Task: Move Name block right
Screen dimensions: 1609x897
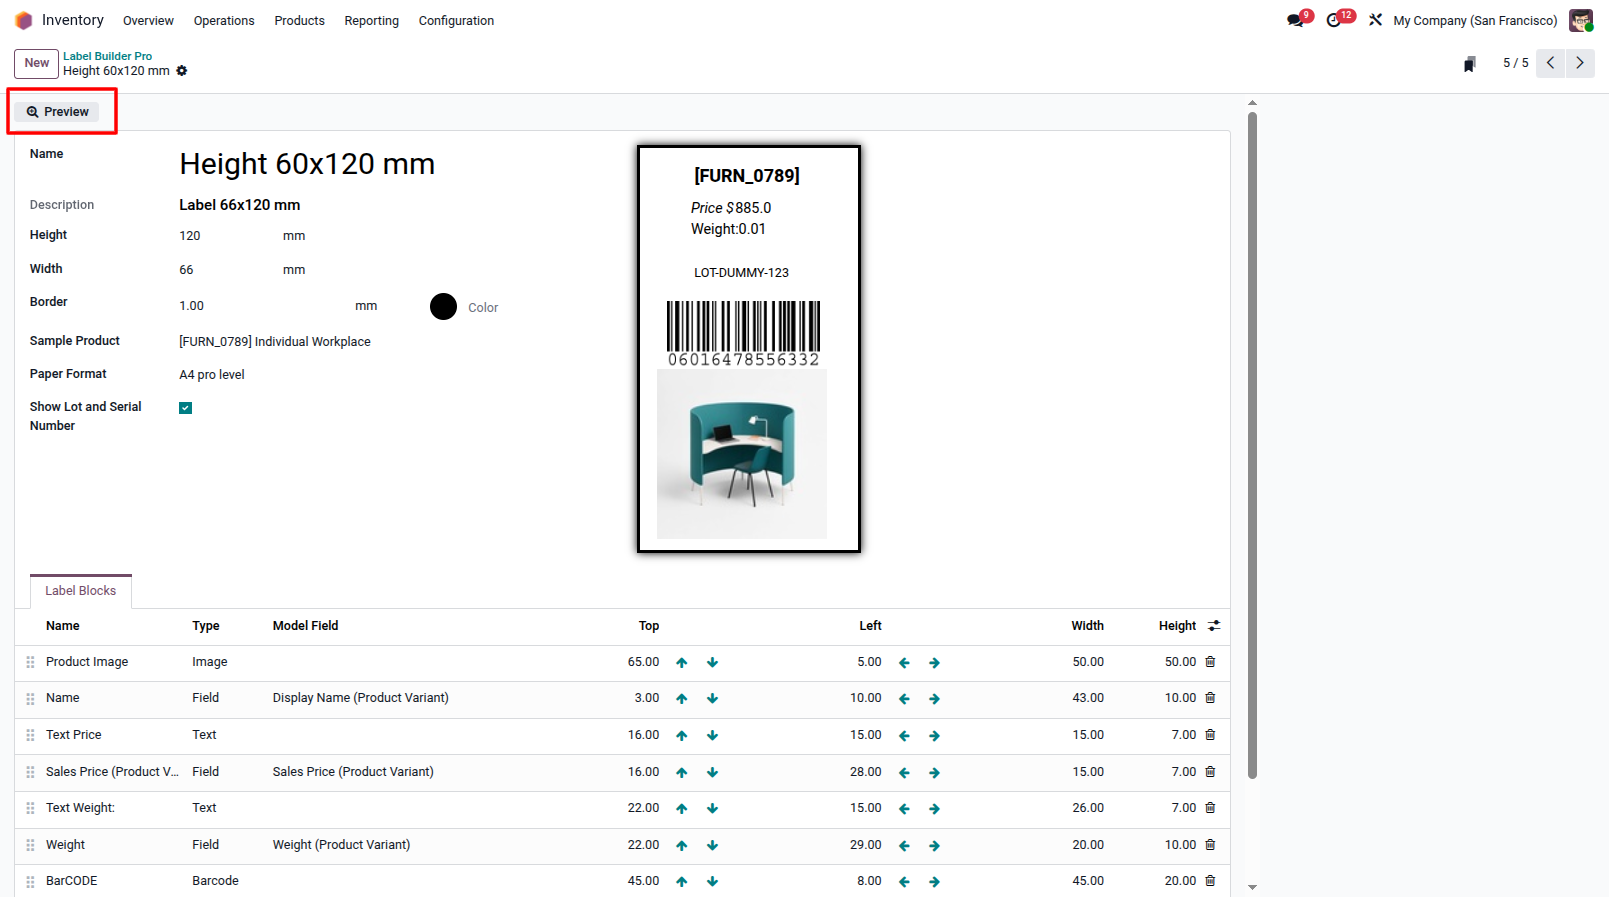Action: (x=935, y=699)
